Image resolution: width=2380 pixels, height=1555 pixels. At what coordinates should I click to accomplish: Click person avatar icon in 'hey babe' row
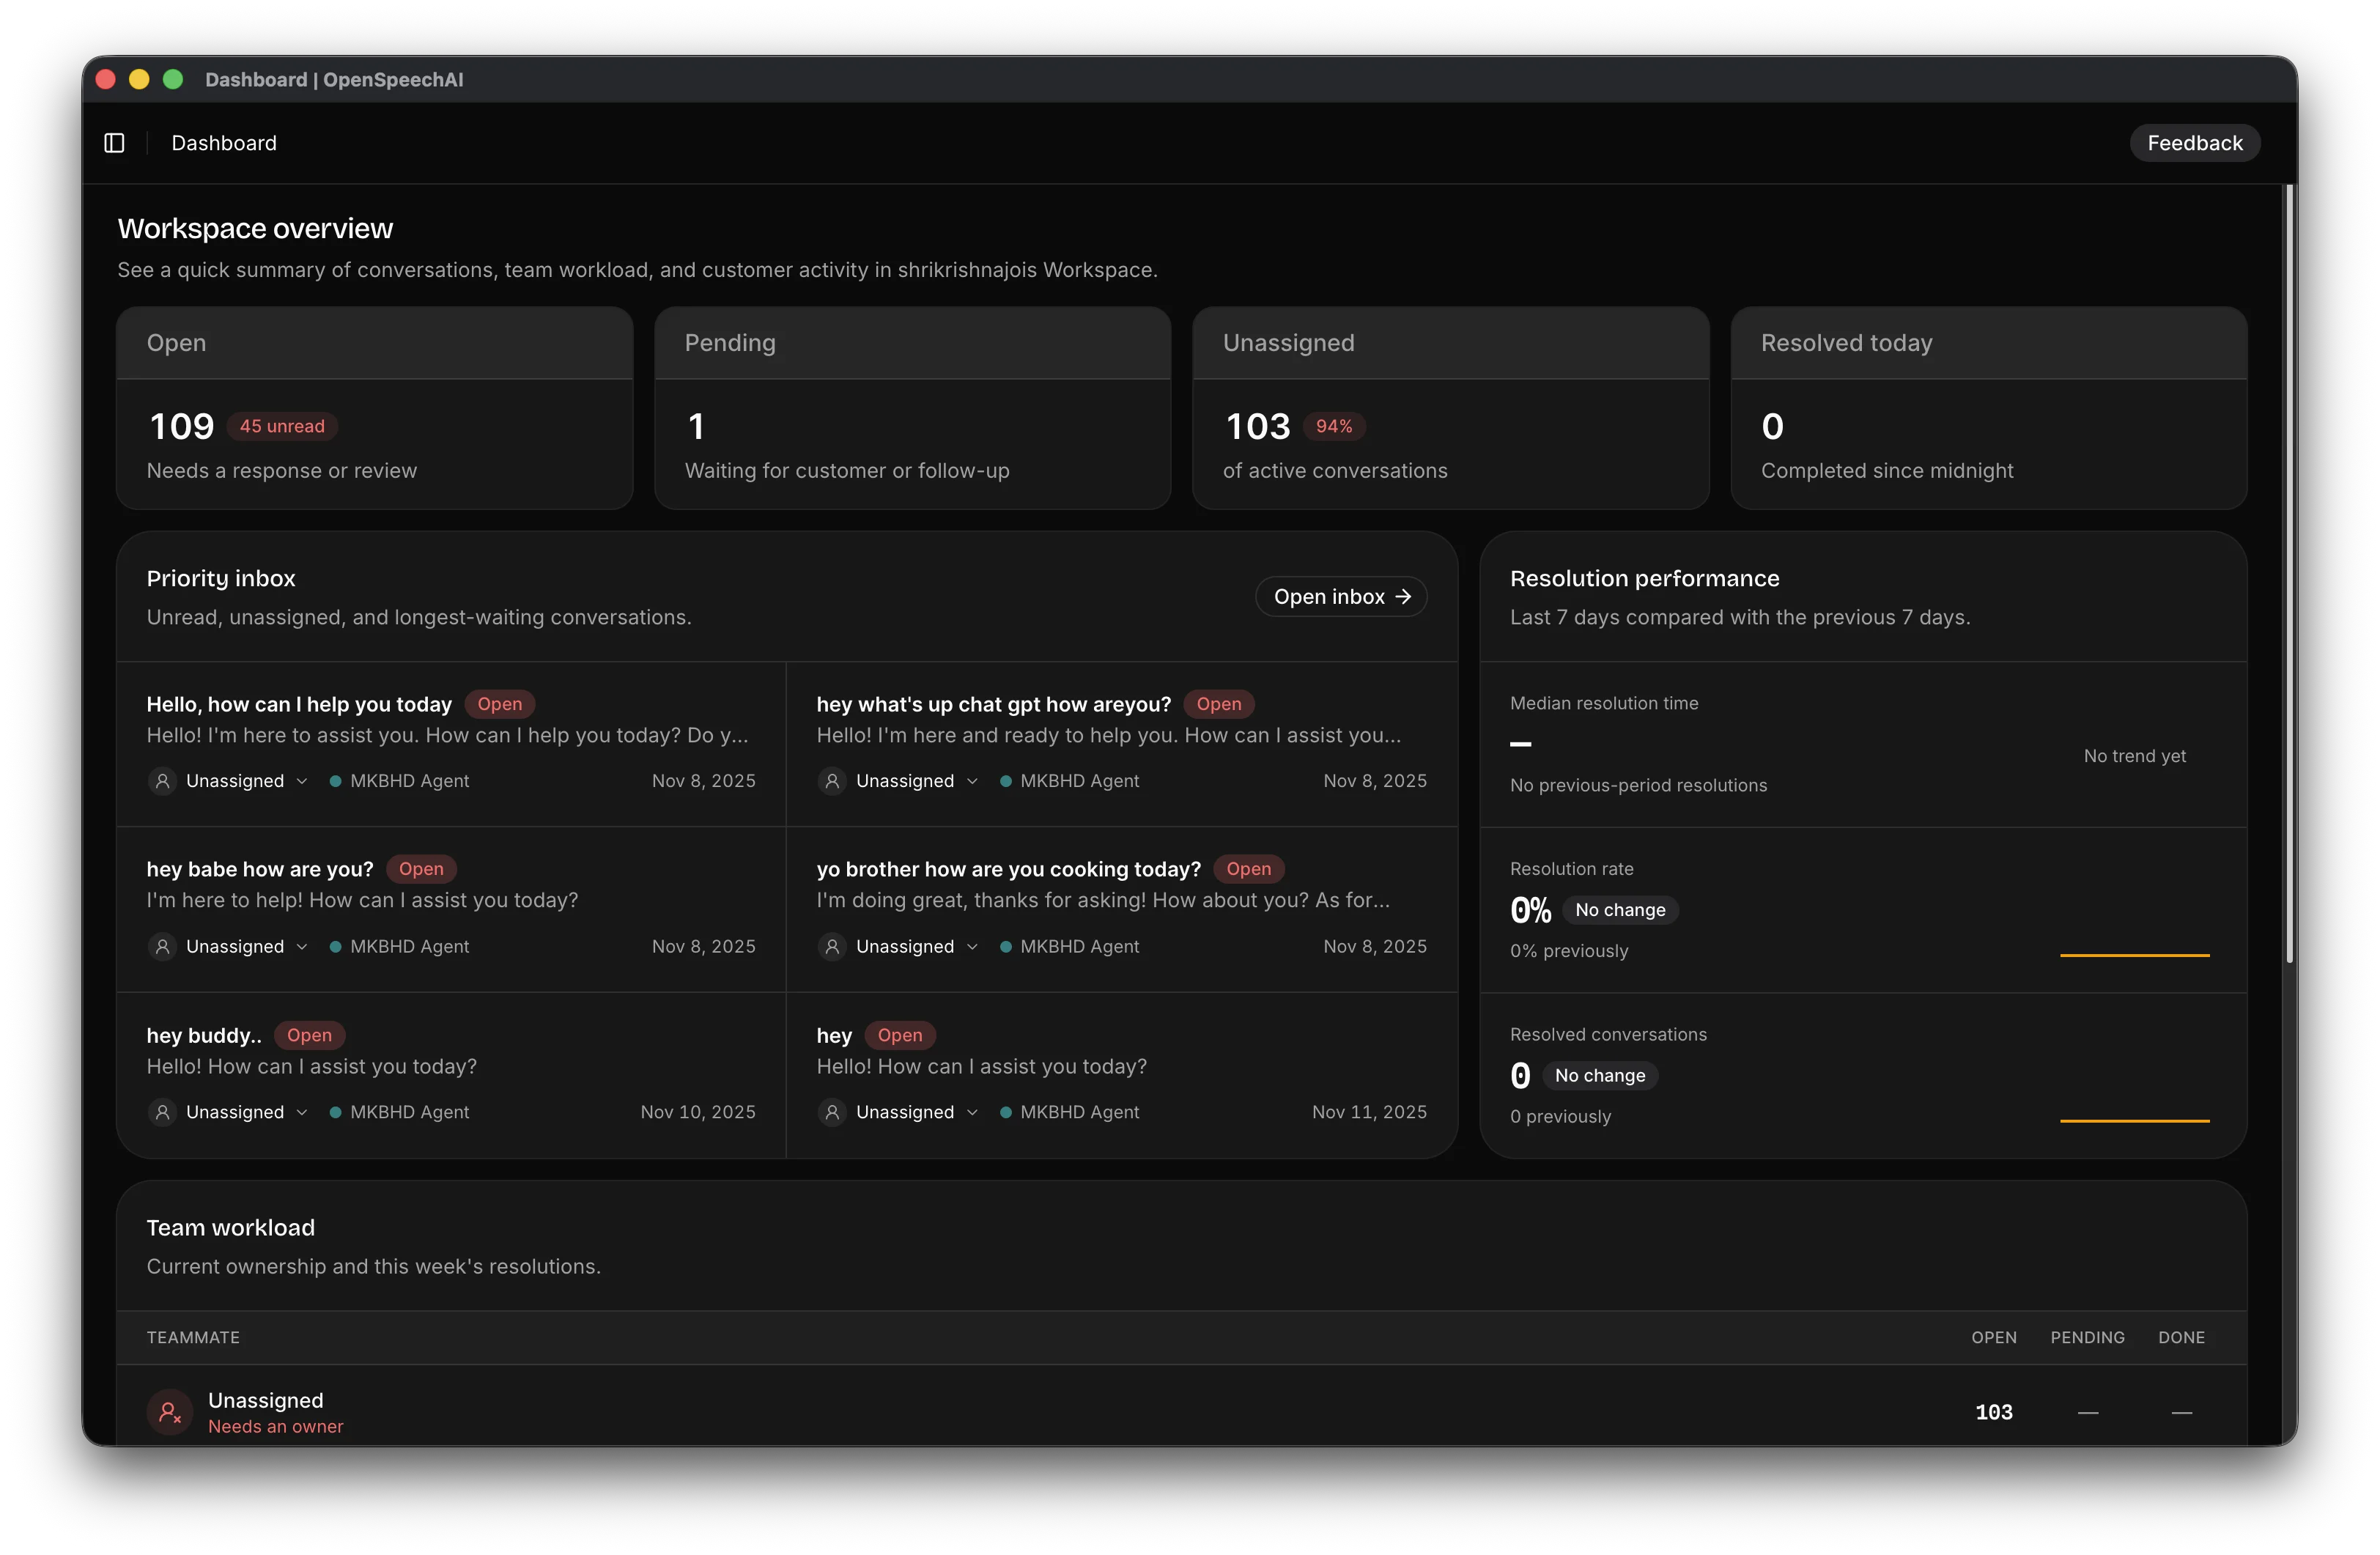pyautogui.click(x=162, y=946)
